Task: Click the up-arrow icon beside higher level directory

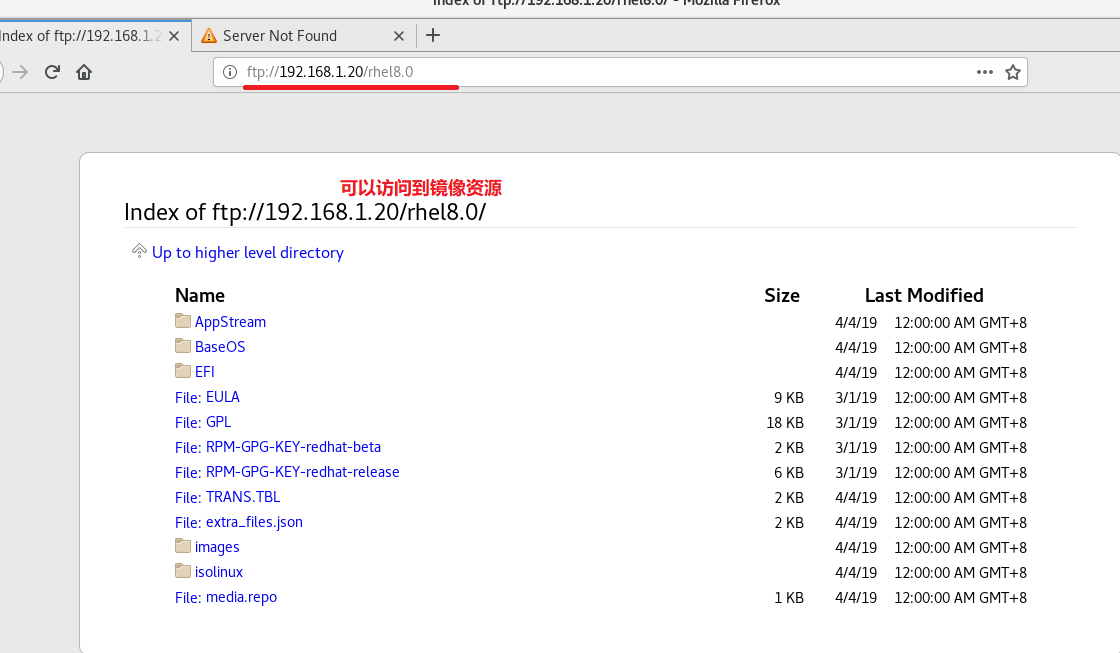Action: 139,251
